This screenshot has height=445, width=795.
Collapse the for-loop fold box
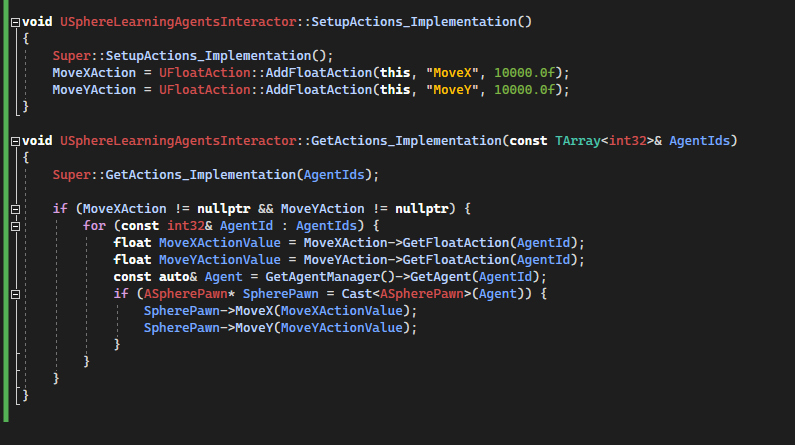pyautogui.click(x=15, y=227)
